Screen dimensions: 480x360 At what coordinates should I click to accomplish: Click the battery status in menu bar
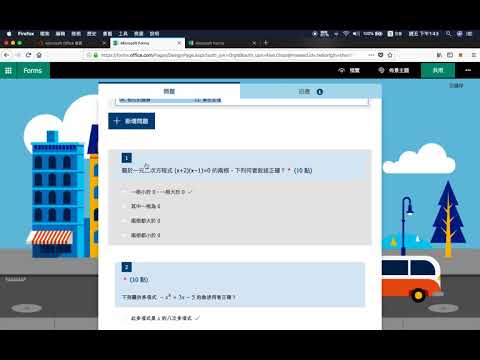click(x=373, y=34)
